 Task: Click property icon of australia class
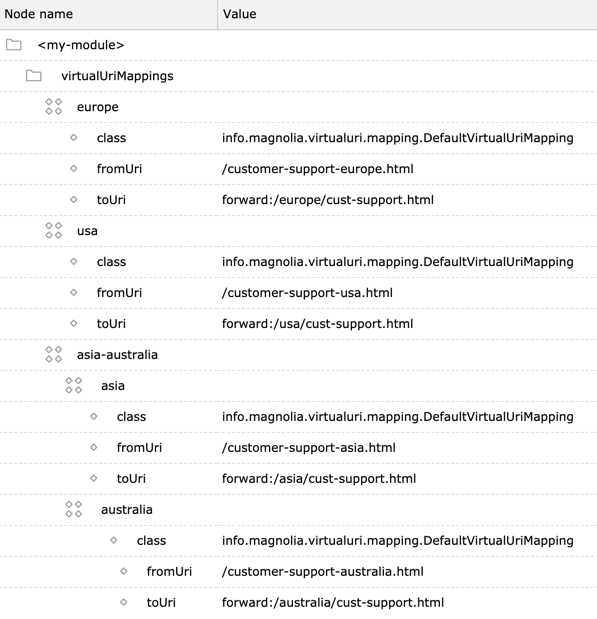tap(114, 540)
